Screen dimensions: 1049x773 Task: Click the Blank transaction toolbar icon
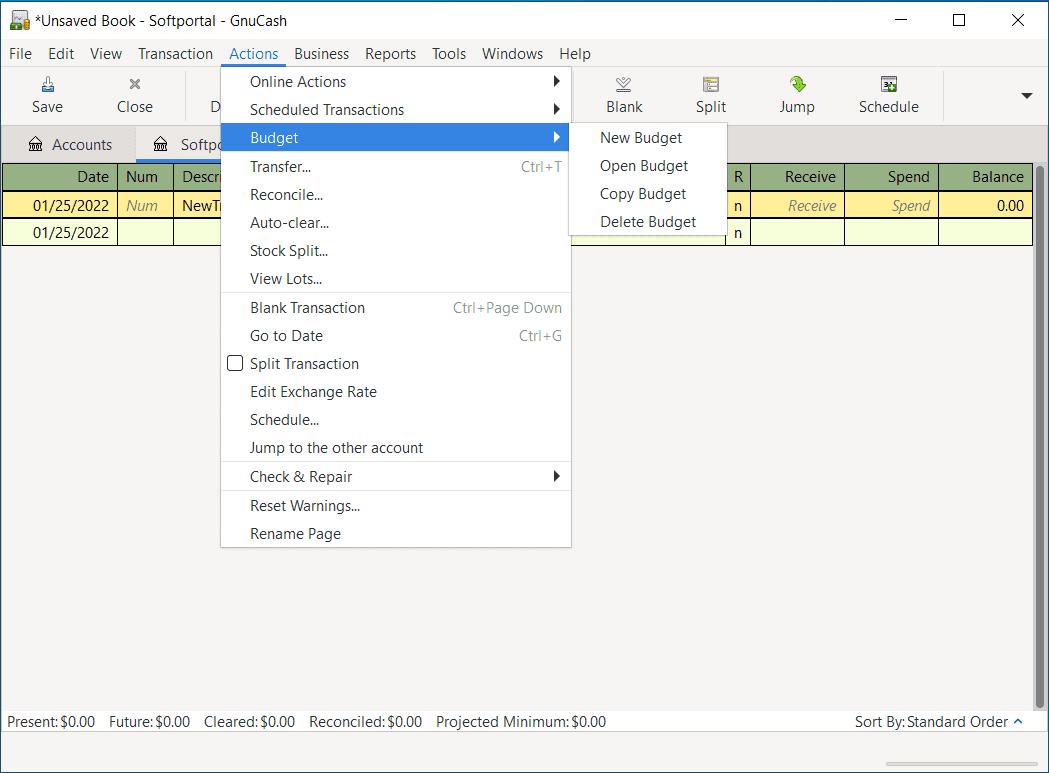tap(624, 84)
